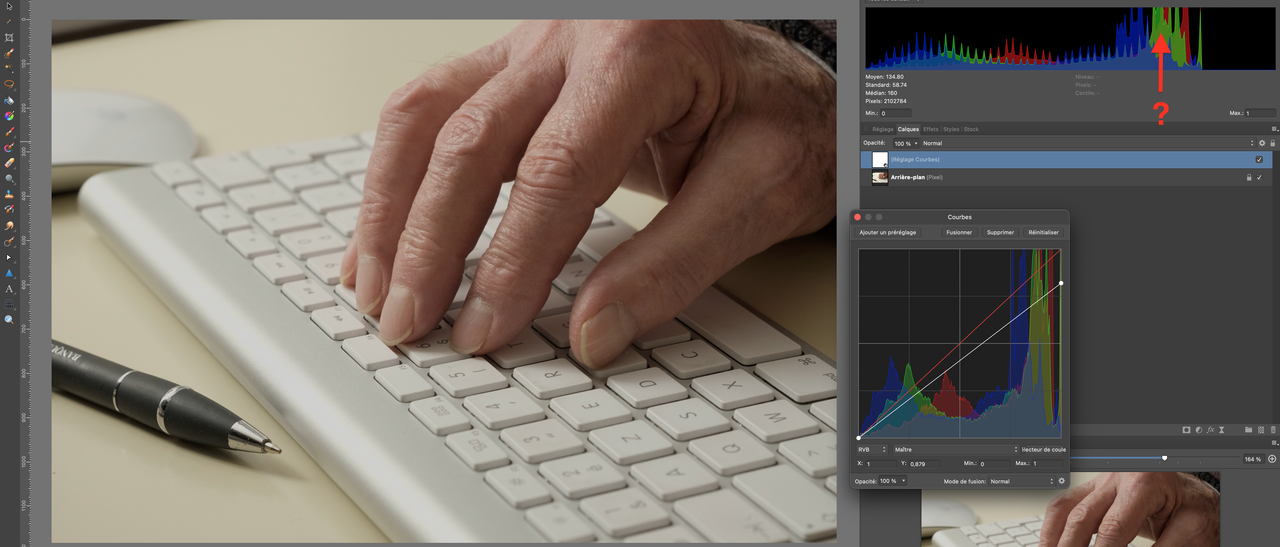Viewport: 1280px width, 547px height.
Task: Click the Réglage Courbes layer thumbnail
Action: click(x=880, y=159)
